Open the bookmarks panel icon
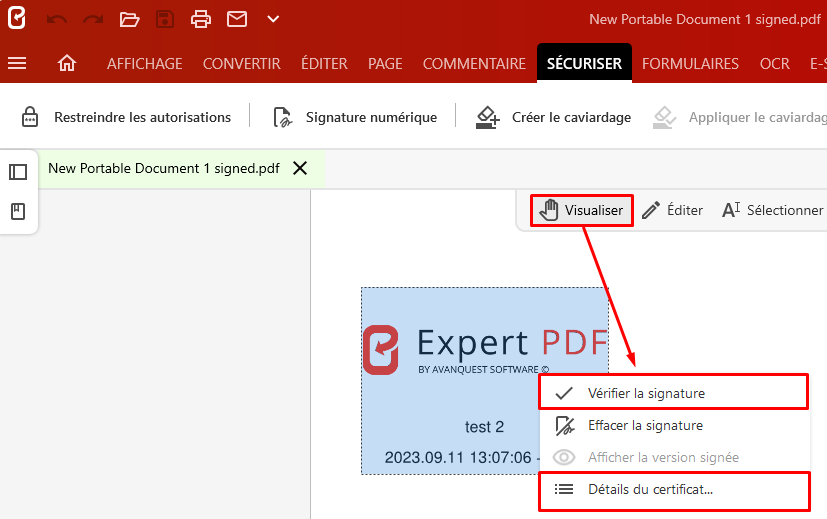The width and height of the screenshot is (827, 519). coord(18,212)
